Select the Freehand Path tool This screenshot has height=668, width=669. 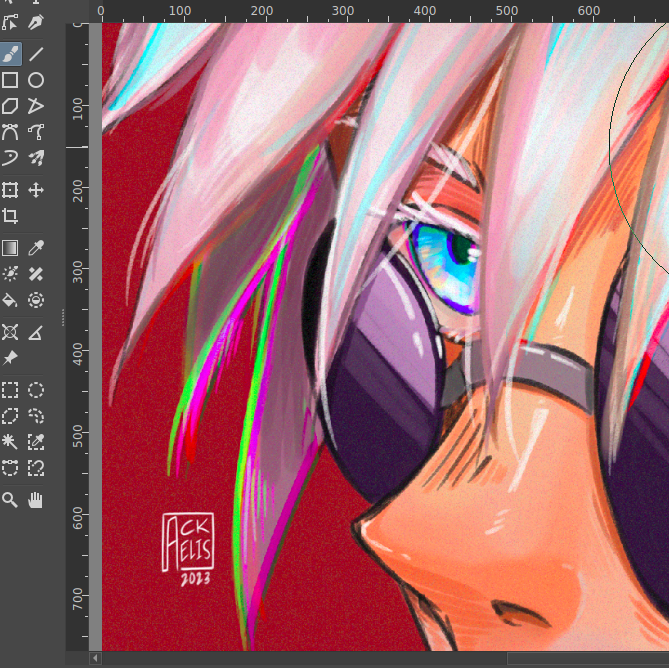tap(36, 132)
